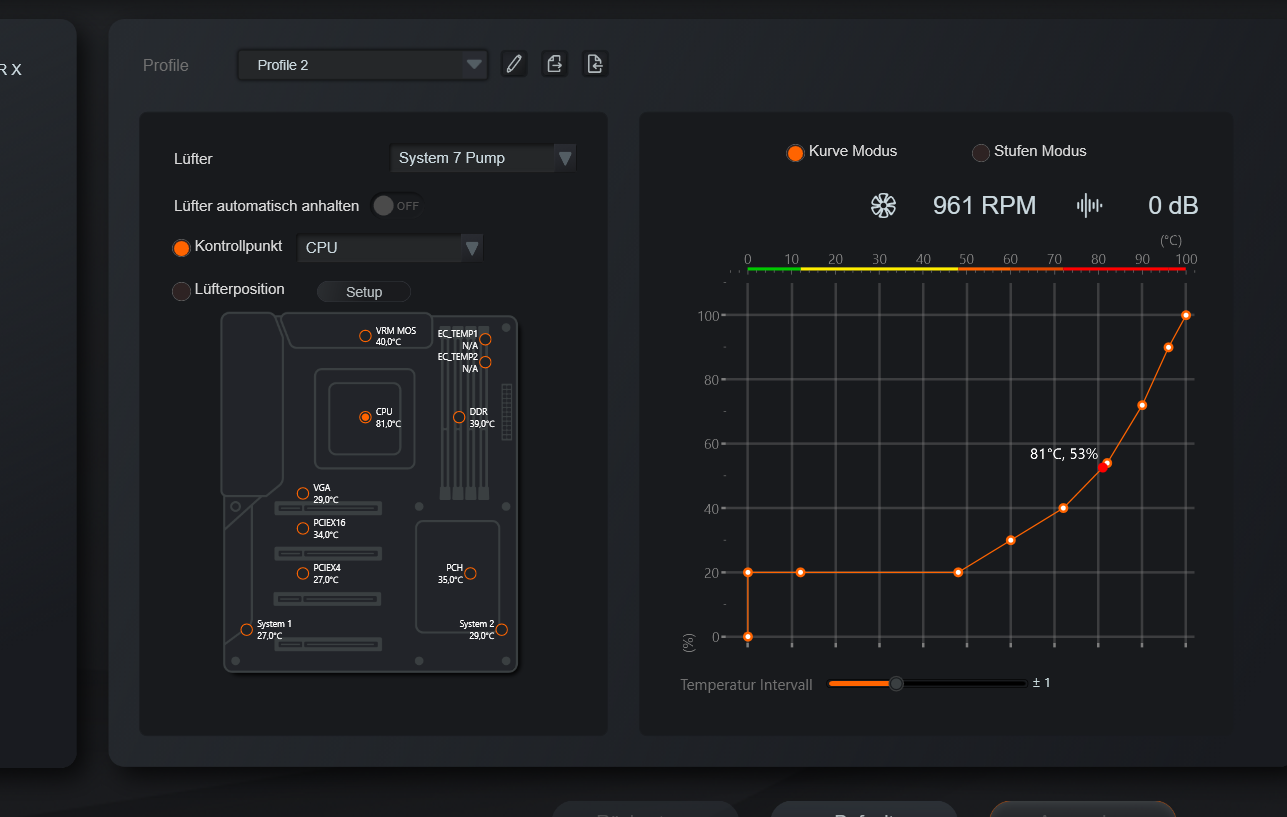1287x817 pixels.
Task: Select the VGA sensor point
Action: pos(303,493)
